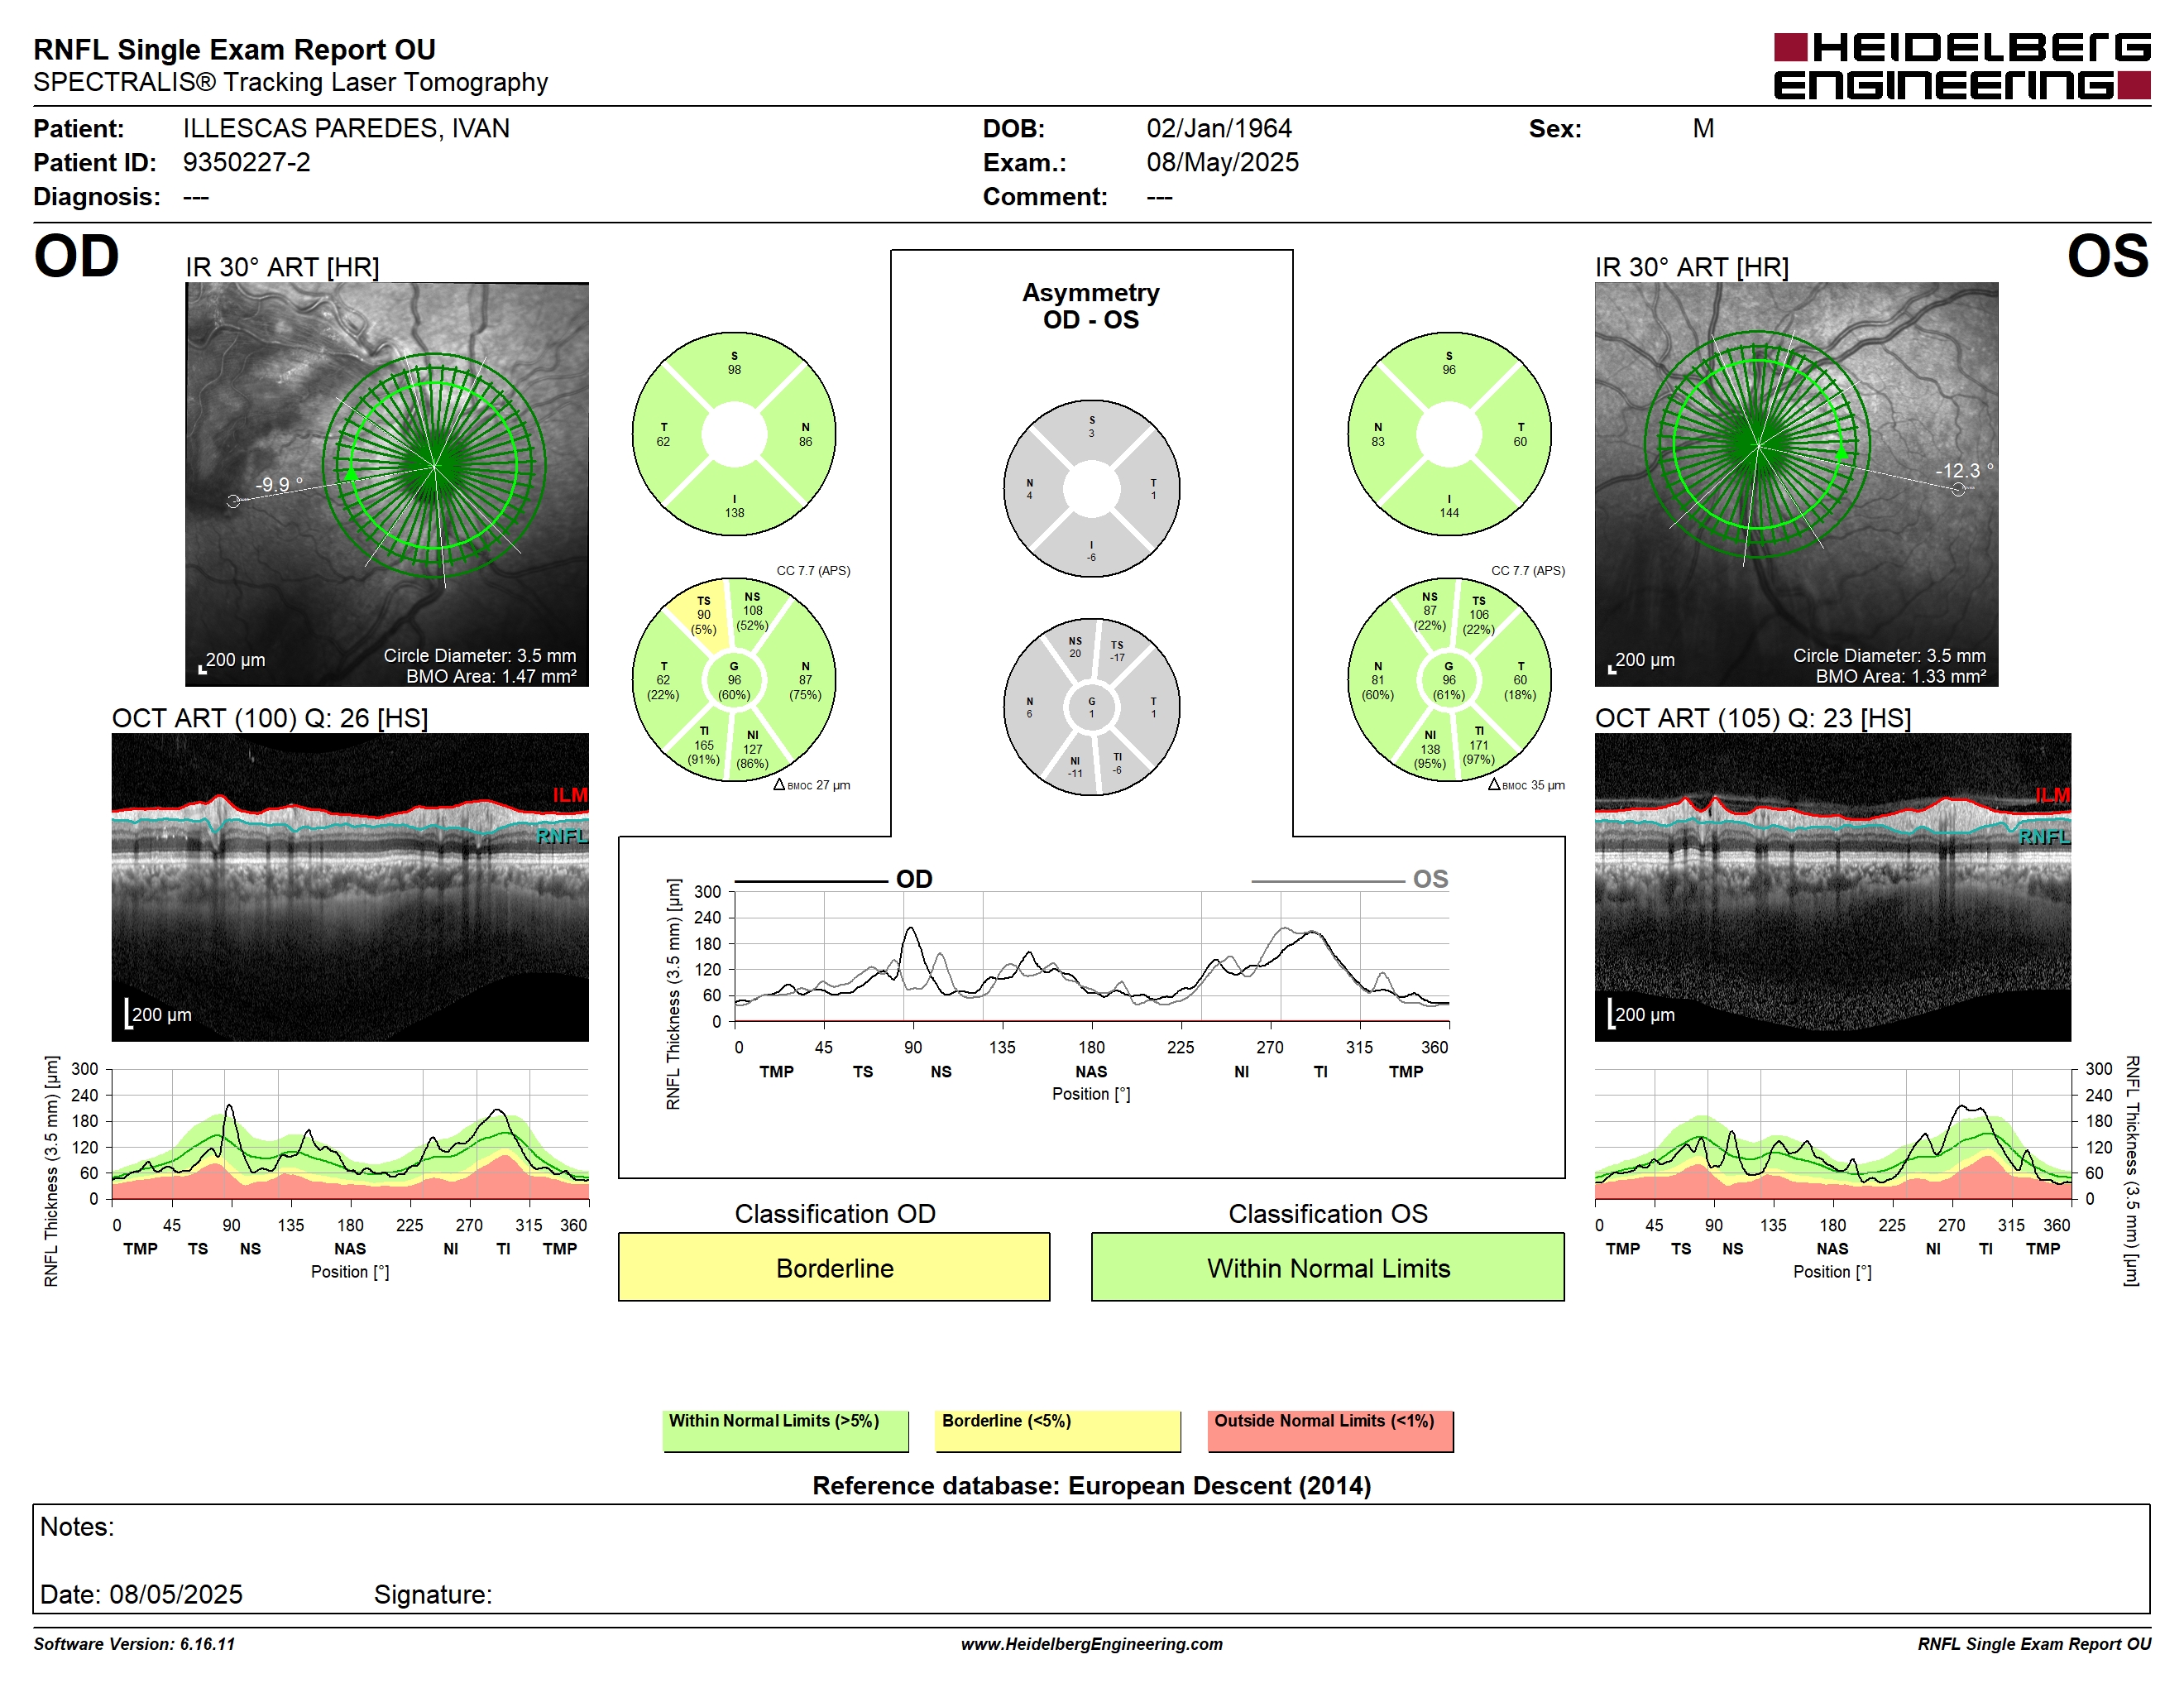
Task: Click the OD angle label -9.9°
Action: [x=279, y=484]
